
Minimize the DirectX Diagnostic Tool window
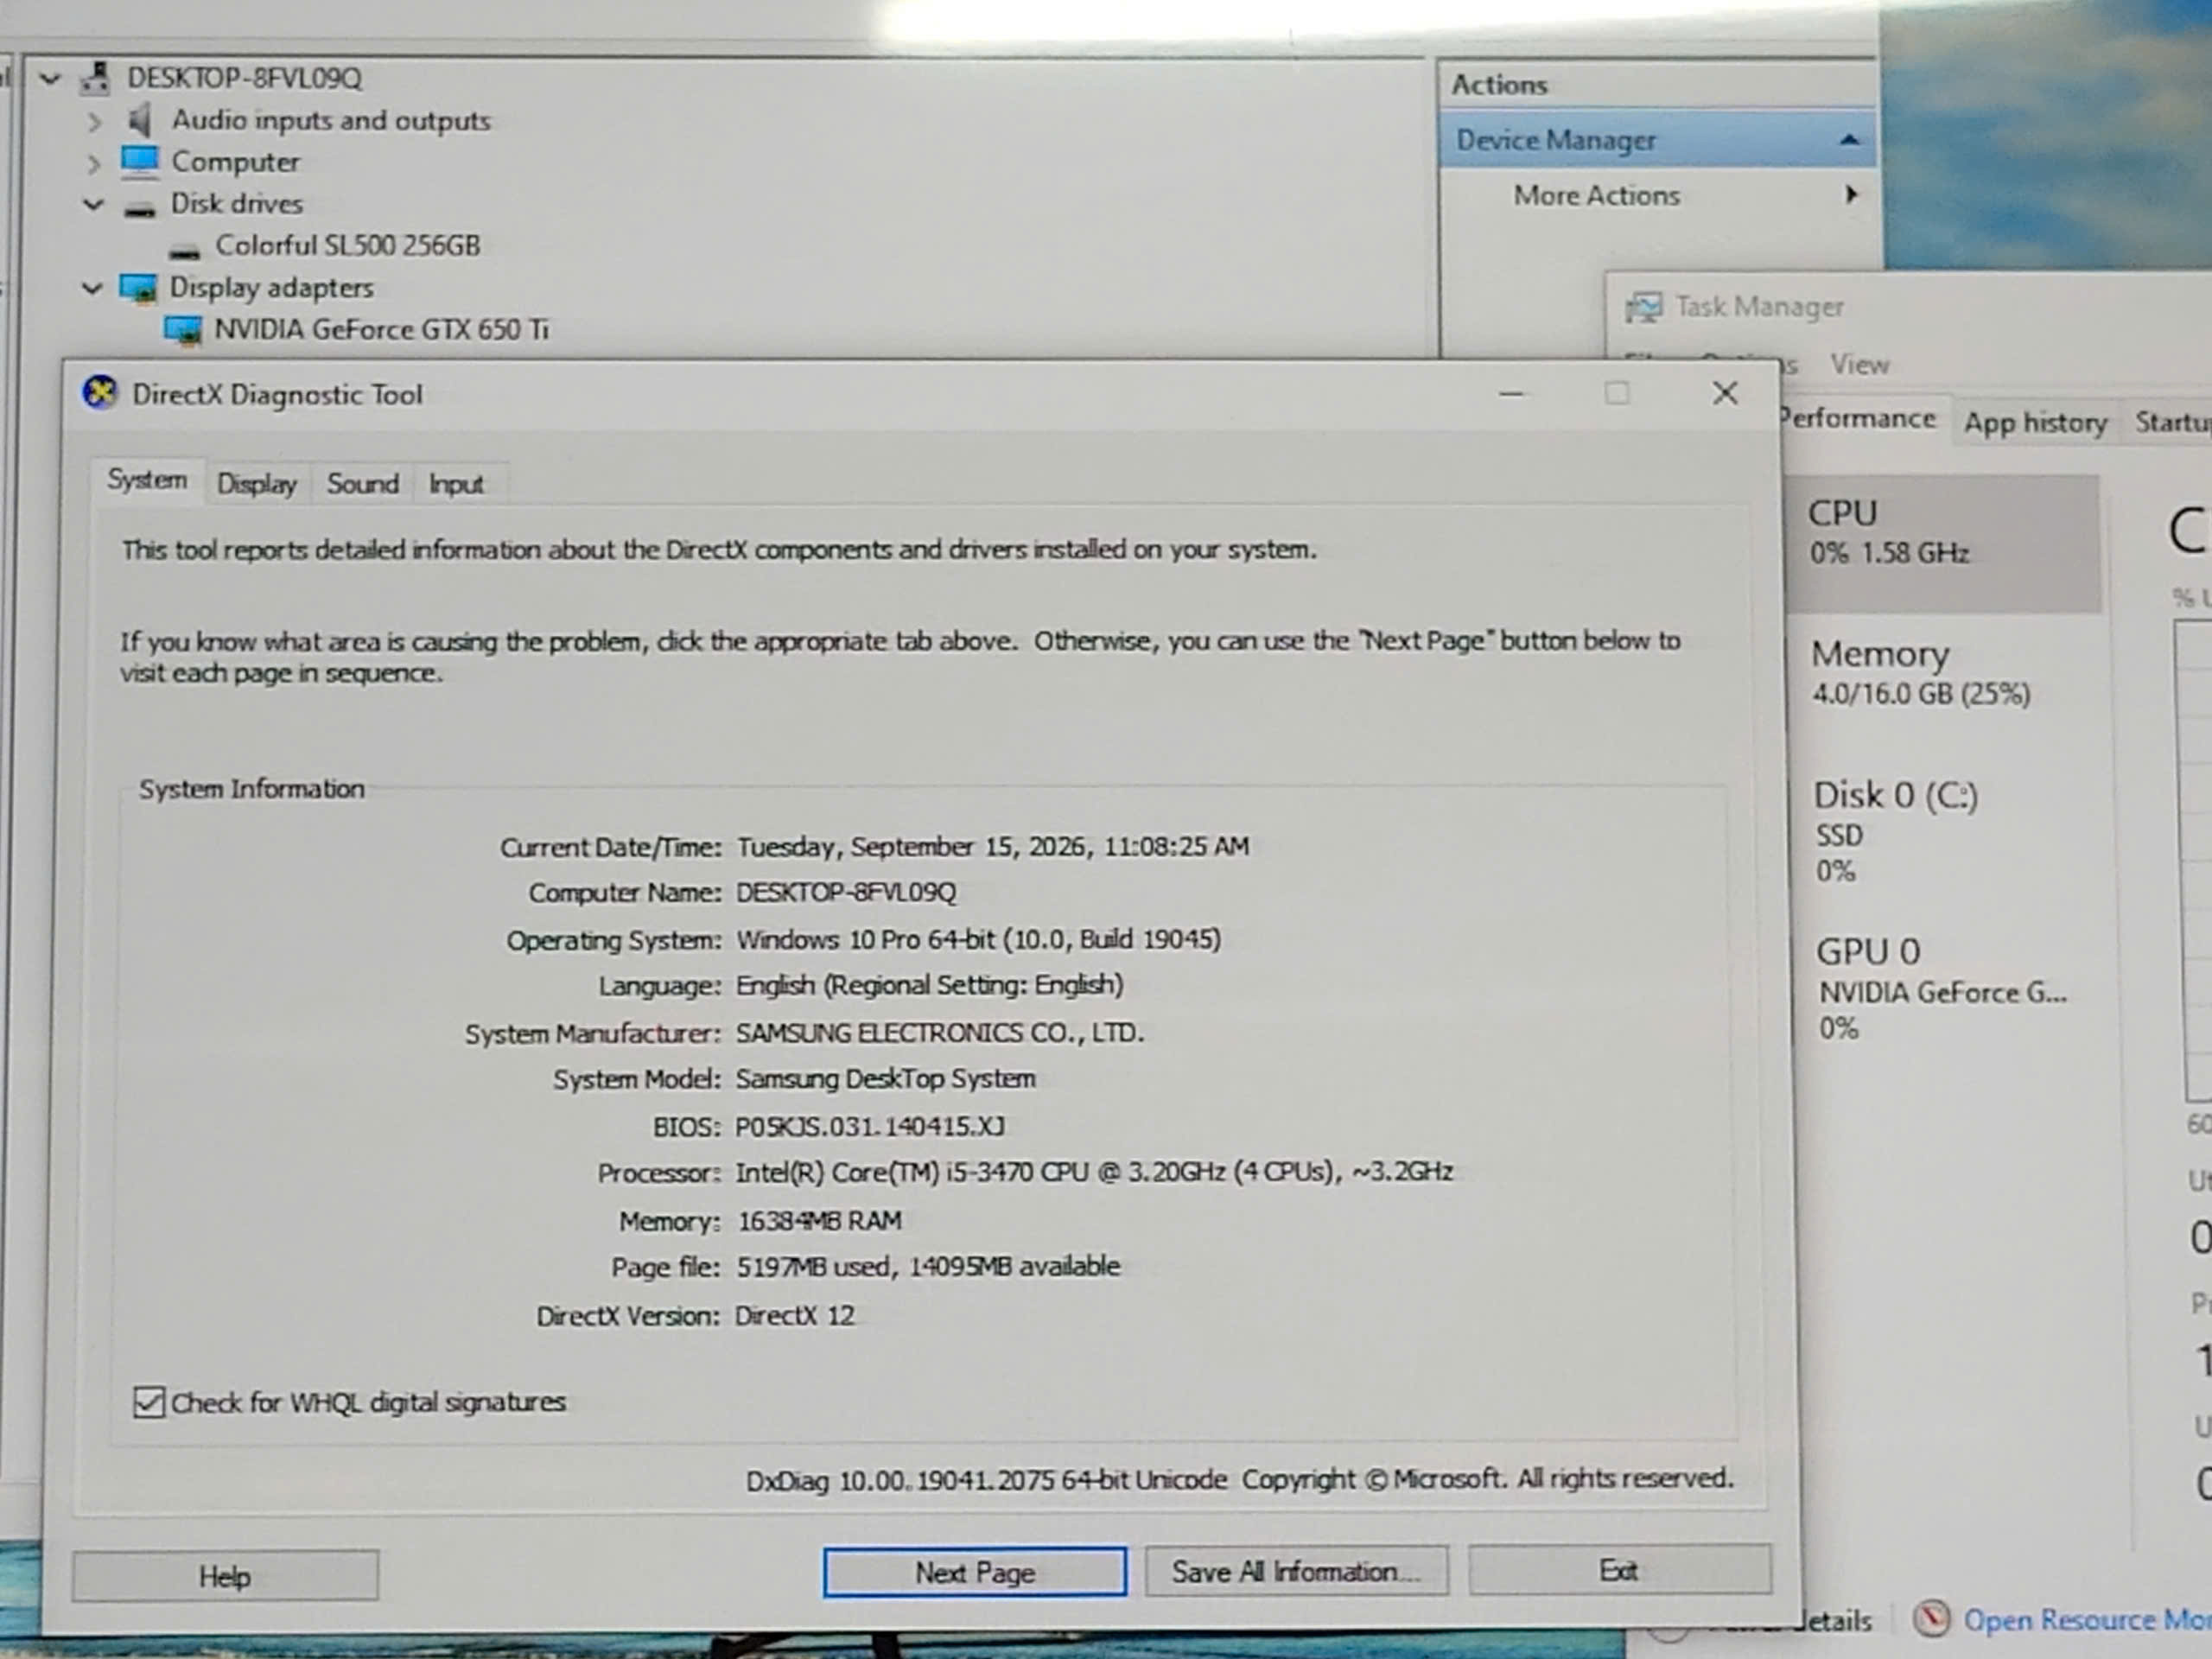tap(1511, 394)
